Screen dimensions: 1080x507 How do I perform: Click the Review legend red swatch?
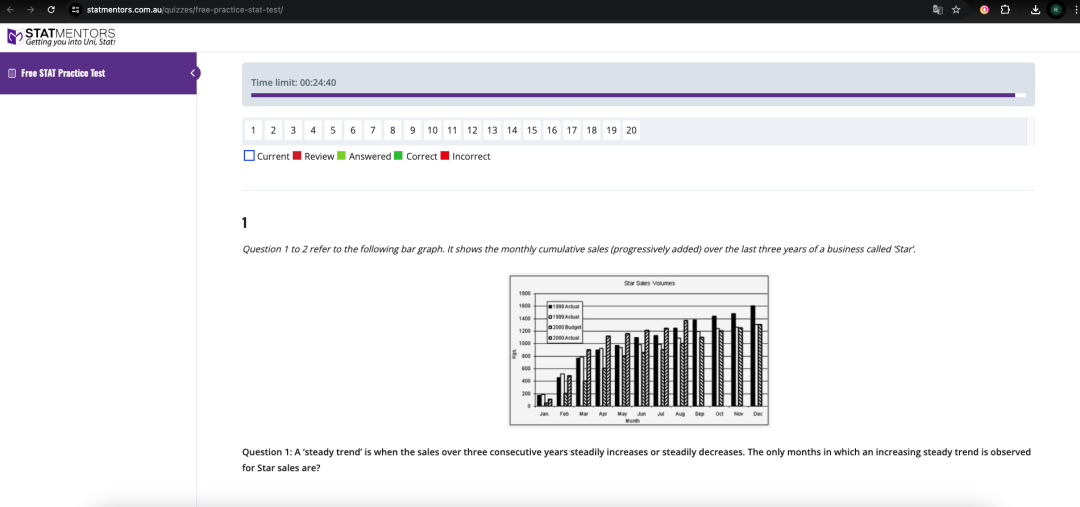pyautogui.click(x=297, y=156)
